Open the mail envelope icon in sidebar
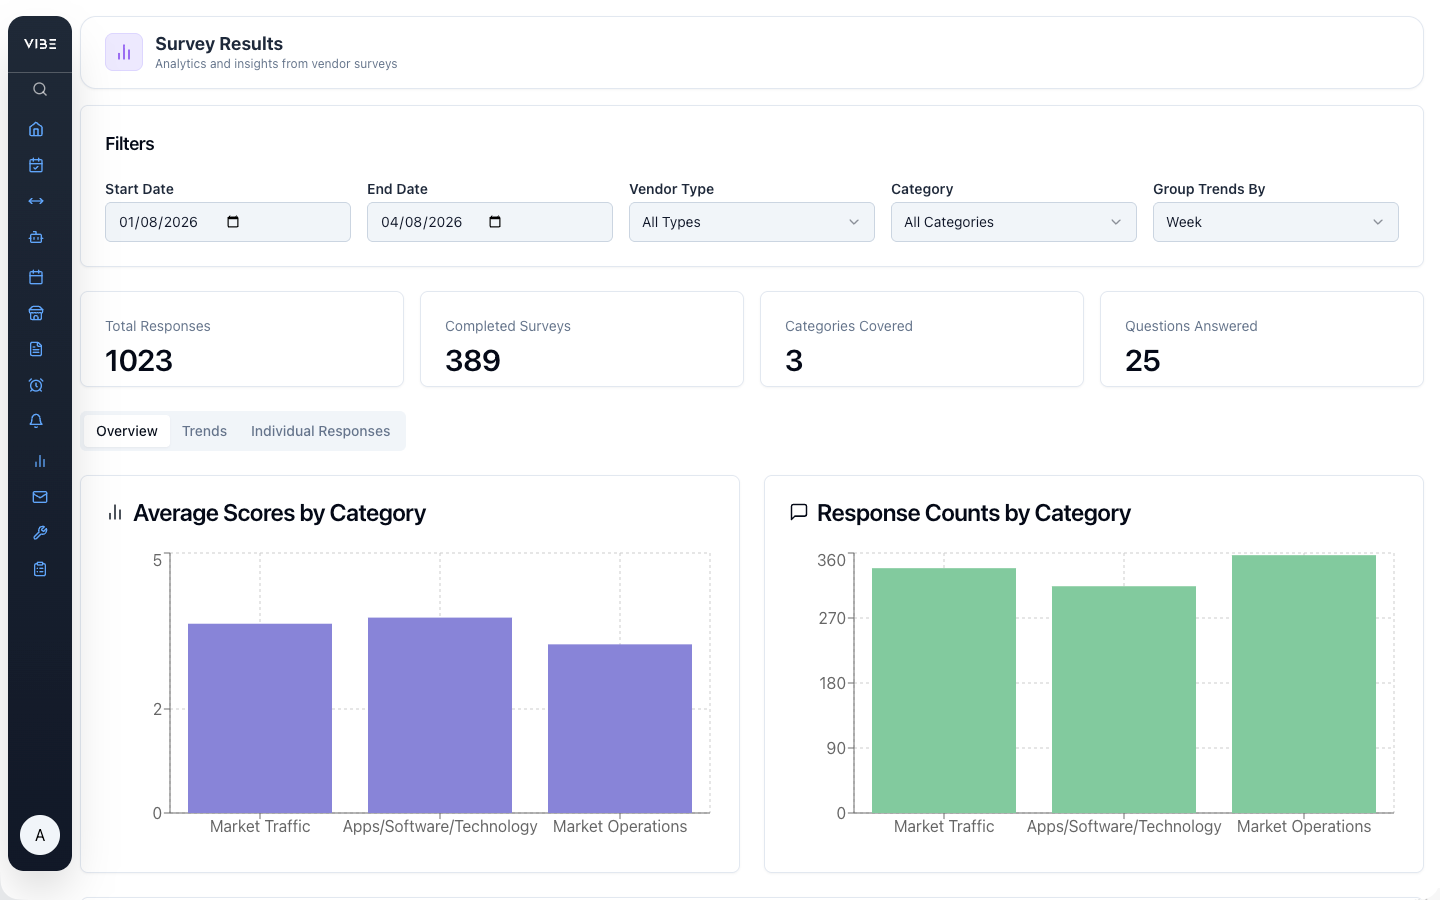 tap(39, 497)
